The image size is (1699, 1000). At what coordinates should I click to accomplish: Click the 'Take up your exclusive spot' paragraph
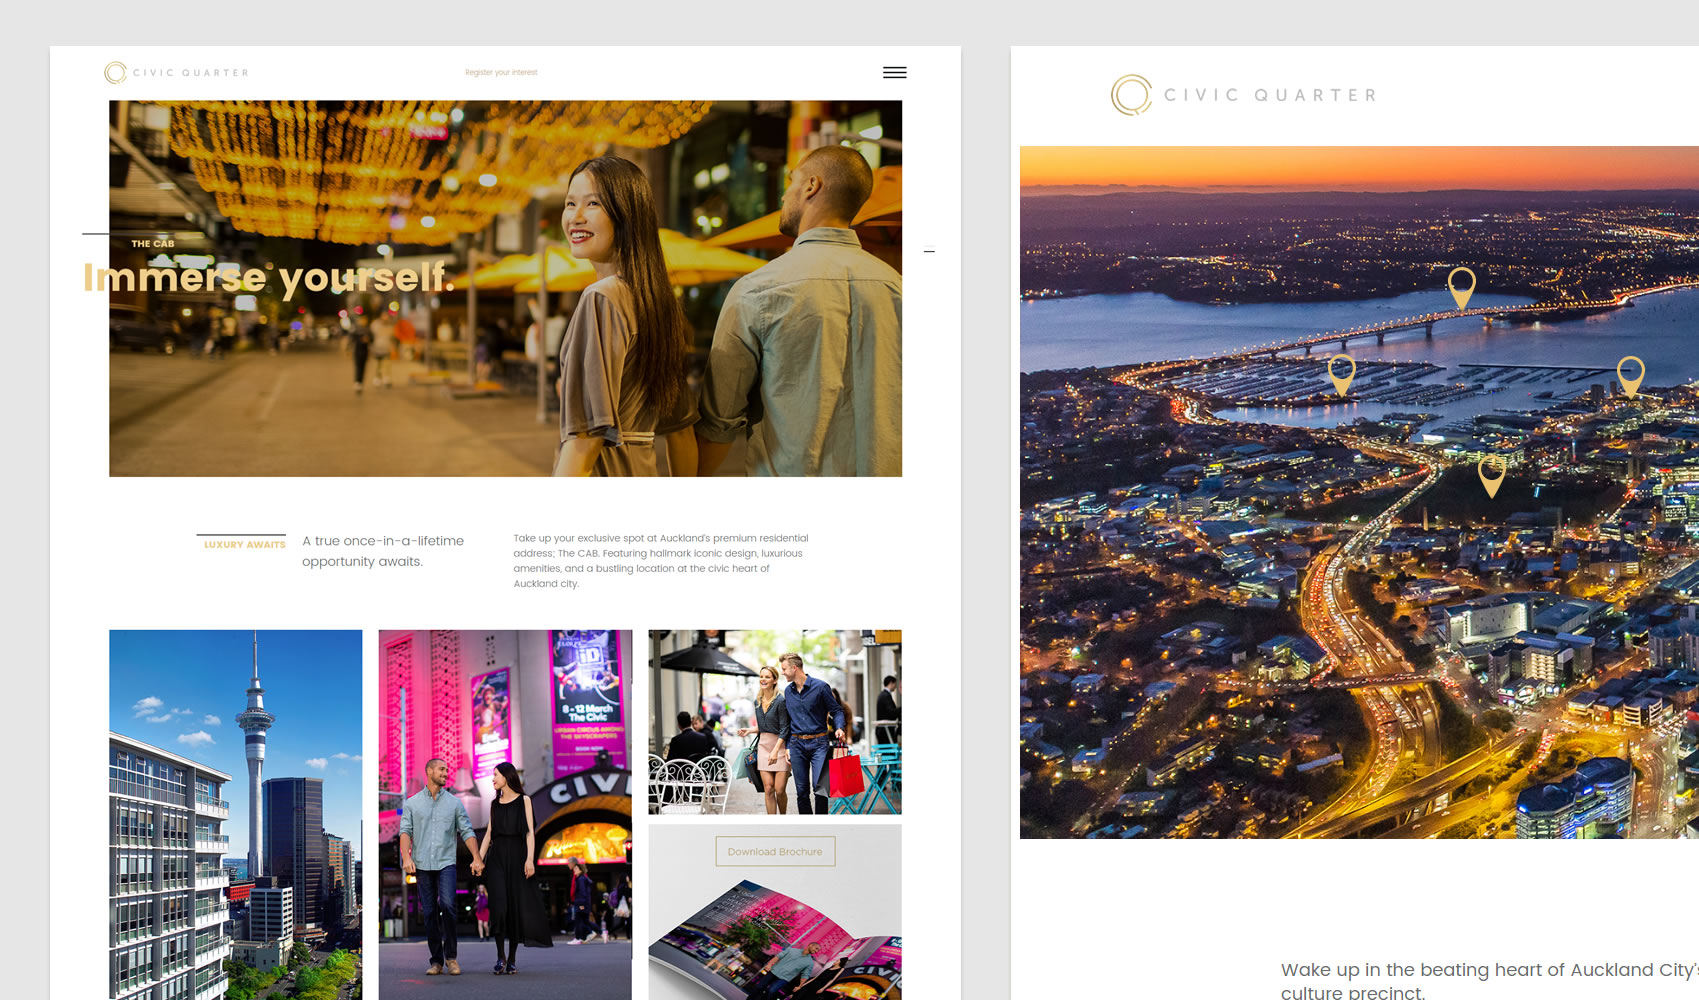click(x=661, y=561)
